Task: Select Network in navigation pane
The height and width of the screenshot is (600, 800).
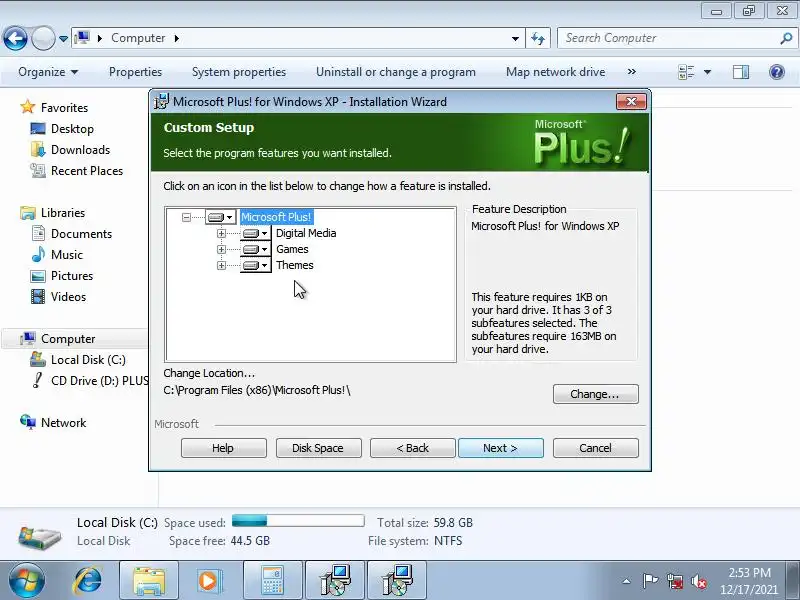Action: (64, 422)
